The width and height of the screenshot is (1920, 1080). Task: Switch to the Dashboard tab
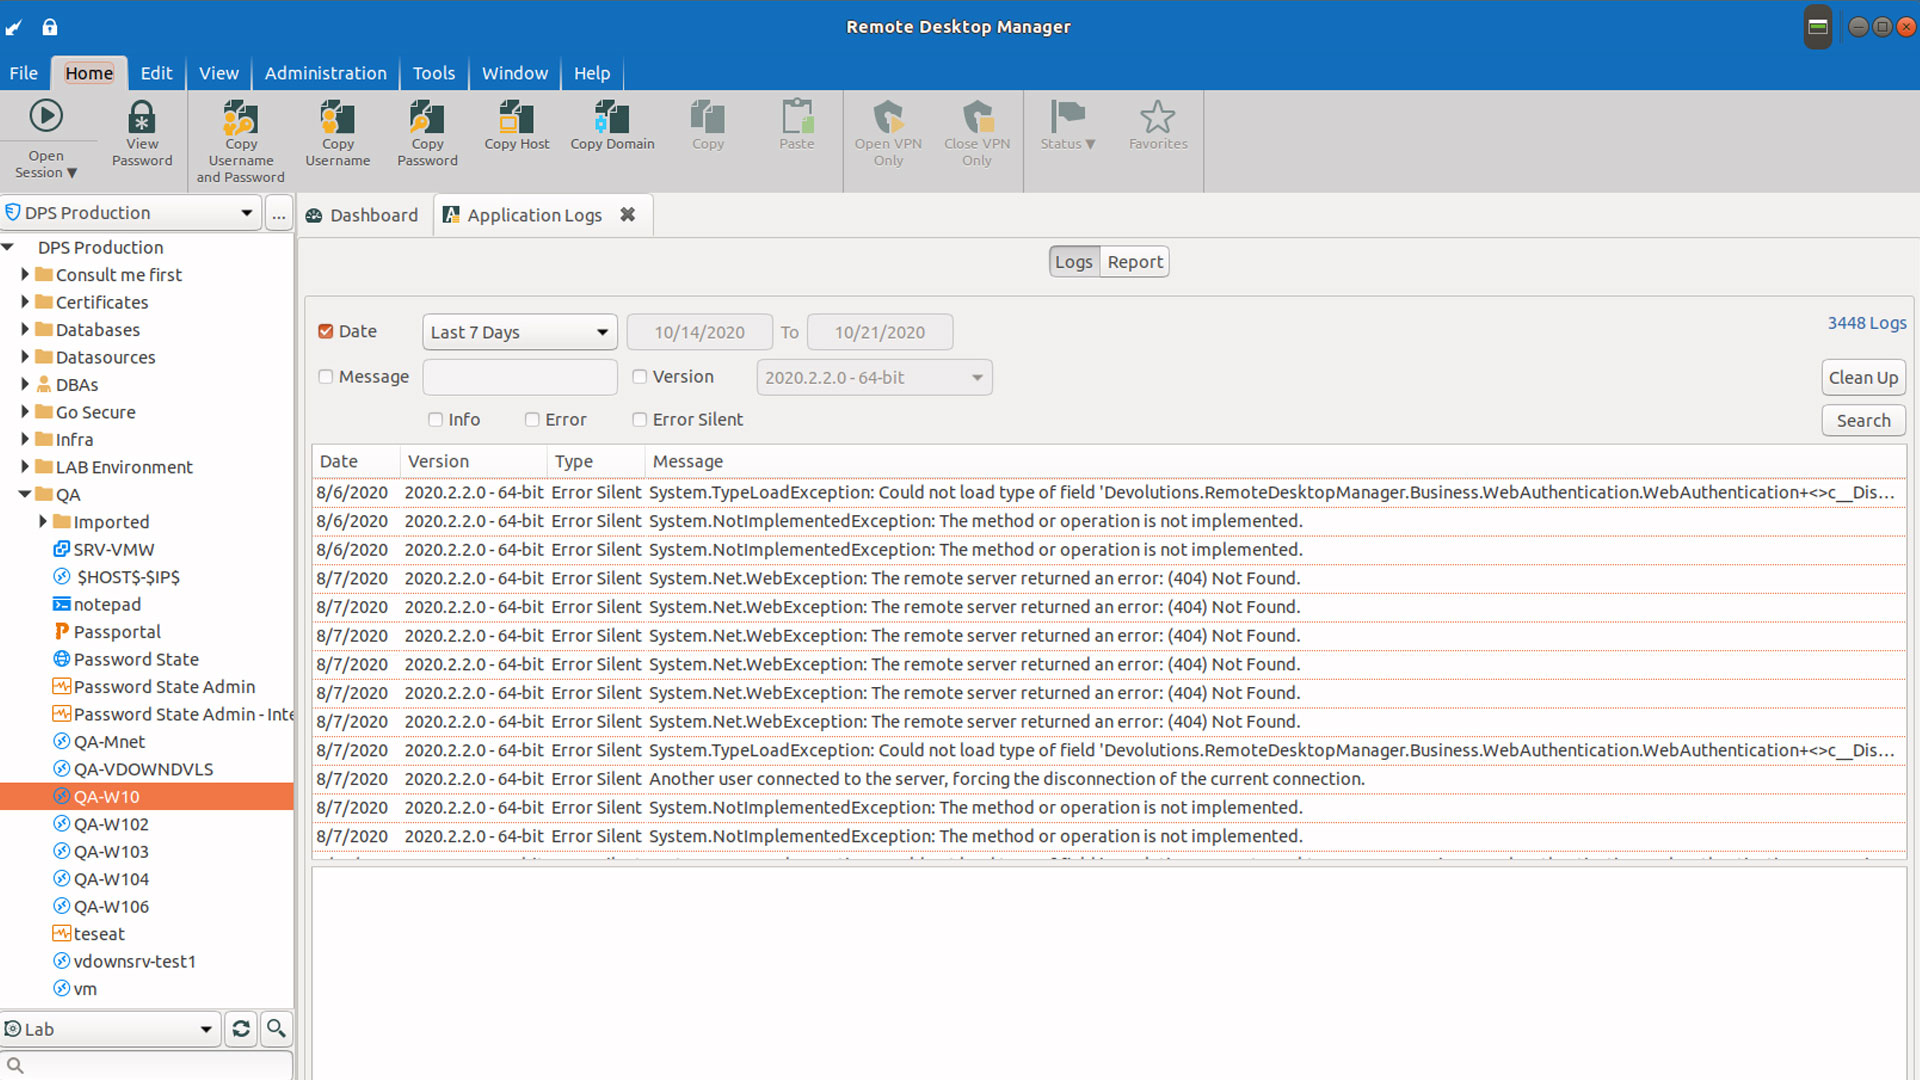[365, 214]
